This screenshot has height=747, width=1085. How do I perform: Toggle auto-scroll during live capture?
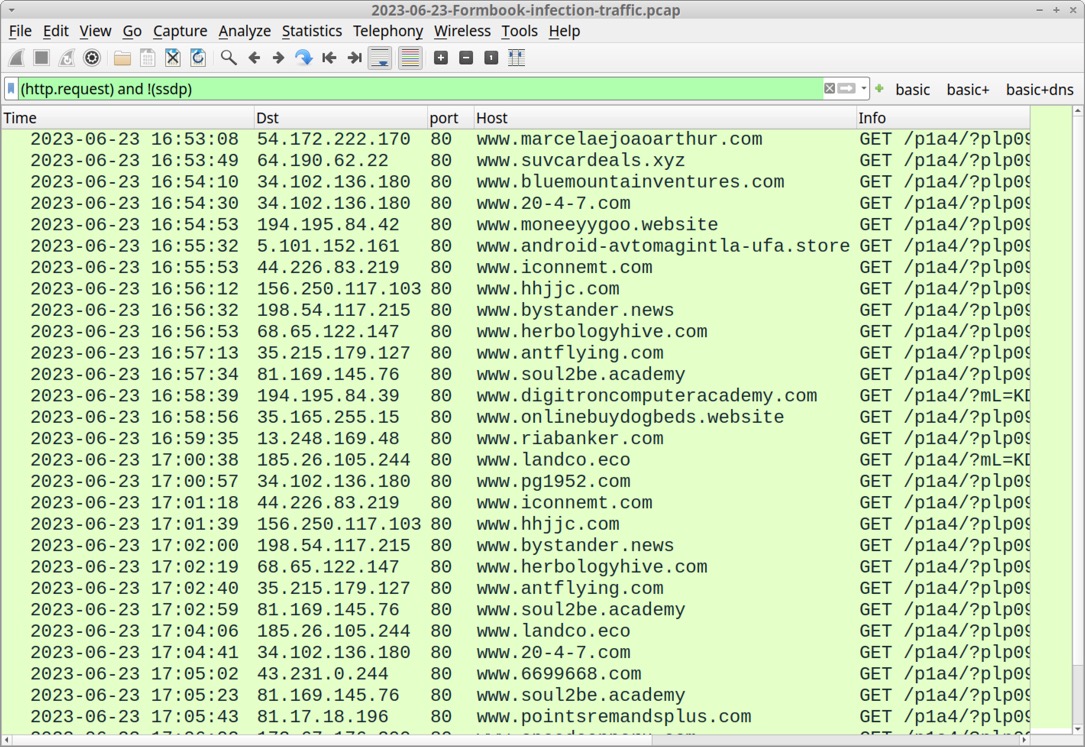pos(380,58)
